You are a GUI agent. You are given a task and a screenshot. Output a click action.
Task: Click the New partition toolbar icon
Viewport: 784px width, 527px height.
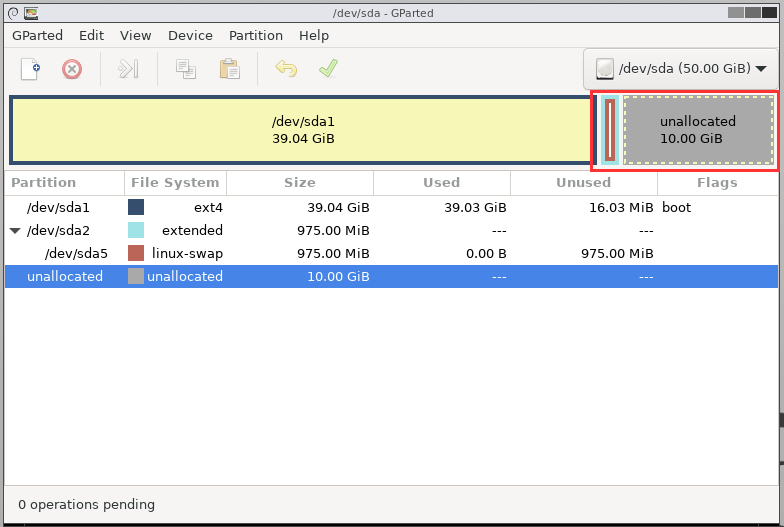(30, 69)
